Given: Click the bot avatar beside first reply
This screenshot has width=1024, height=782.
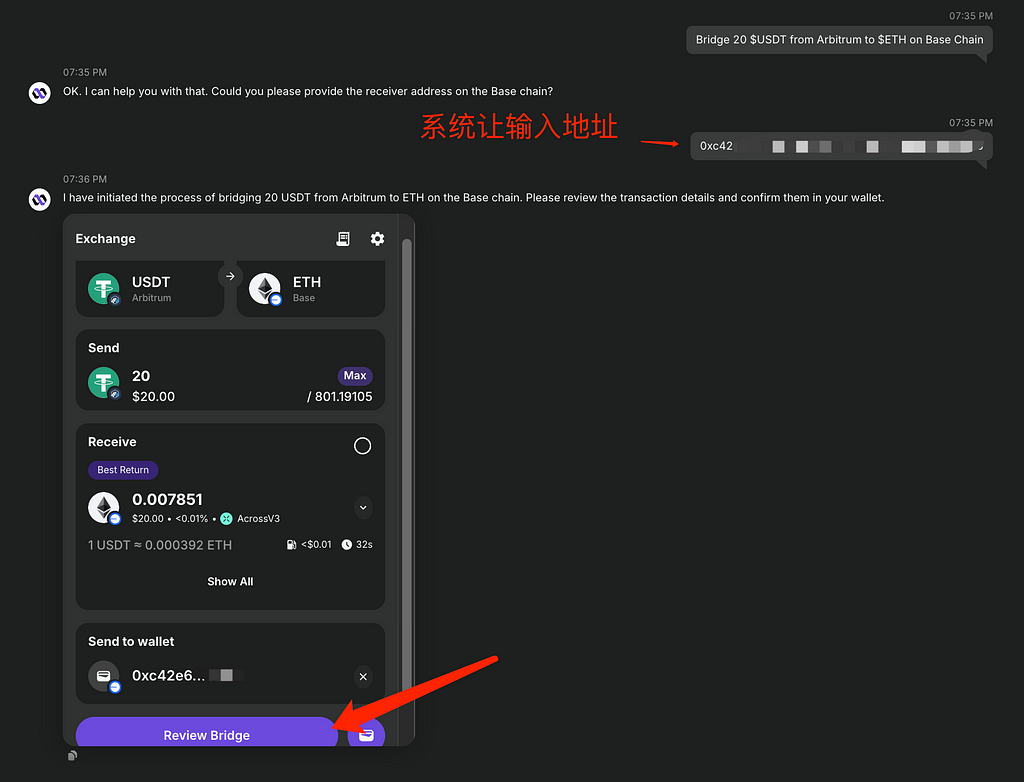Looking at the screenshot, I should pyautogui.click(x=40, y=93).
